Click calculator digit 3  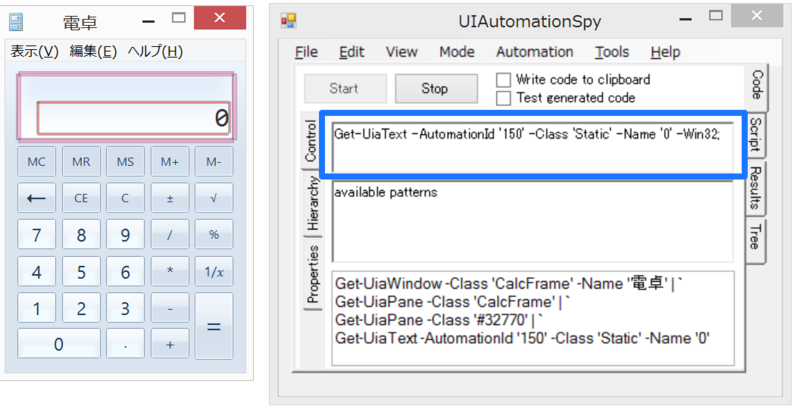pos(126,308)
